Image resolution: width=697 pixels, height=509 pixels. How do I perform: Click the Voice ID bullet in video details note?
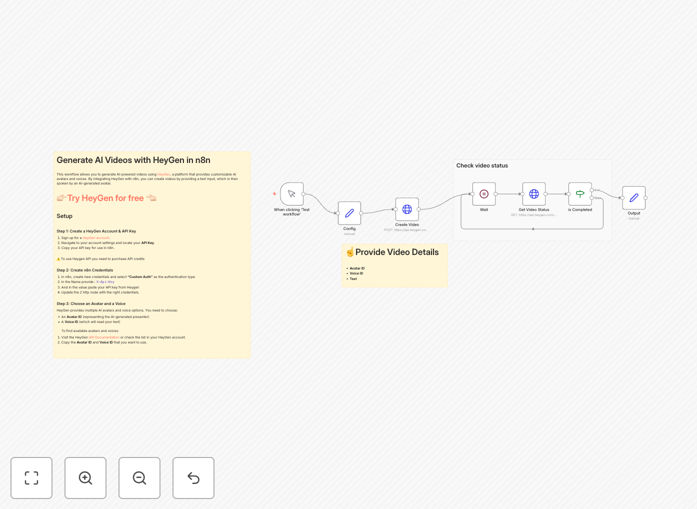coord(355,273)
